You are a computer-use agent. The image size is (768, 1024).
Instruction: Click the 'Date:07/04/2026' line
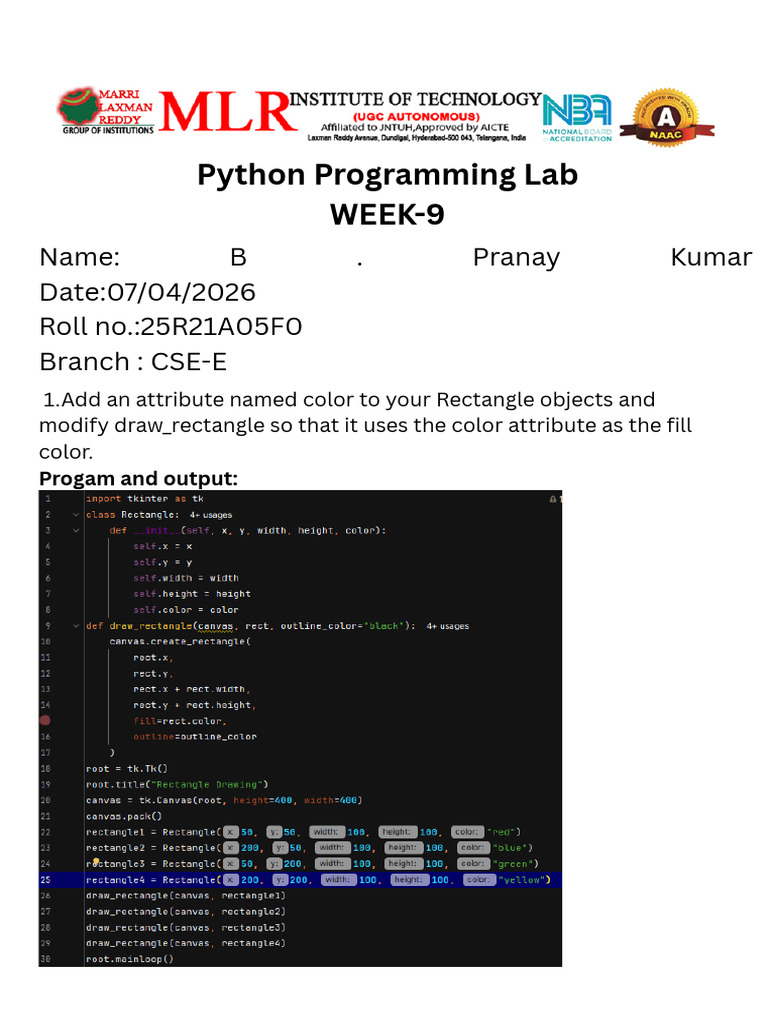148,292
